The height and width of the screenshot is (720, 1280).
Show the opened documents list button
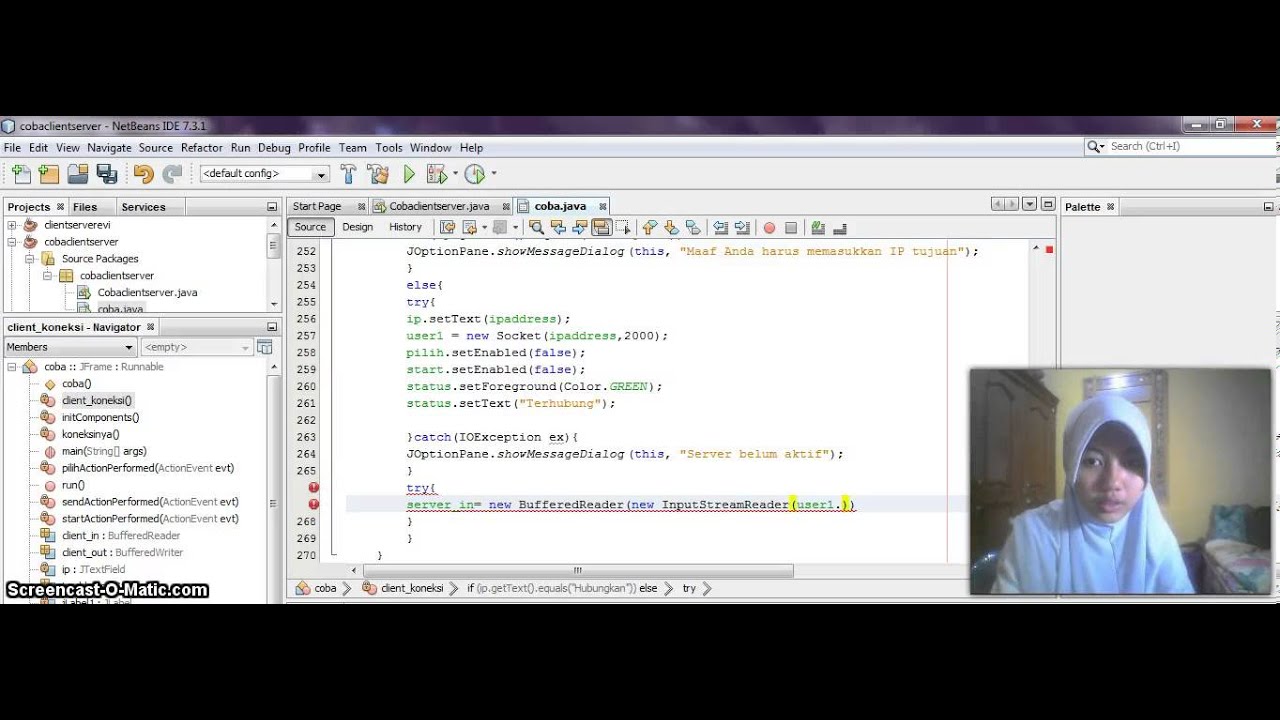(1029, 204)
